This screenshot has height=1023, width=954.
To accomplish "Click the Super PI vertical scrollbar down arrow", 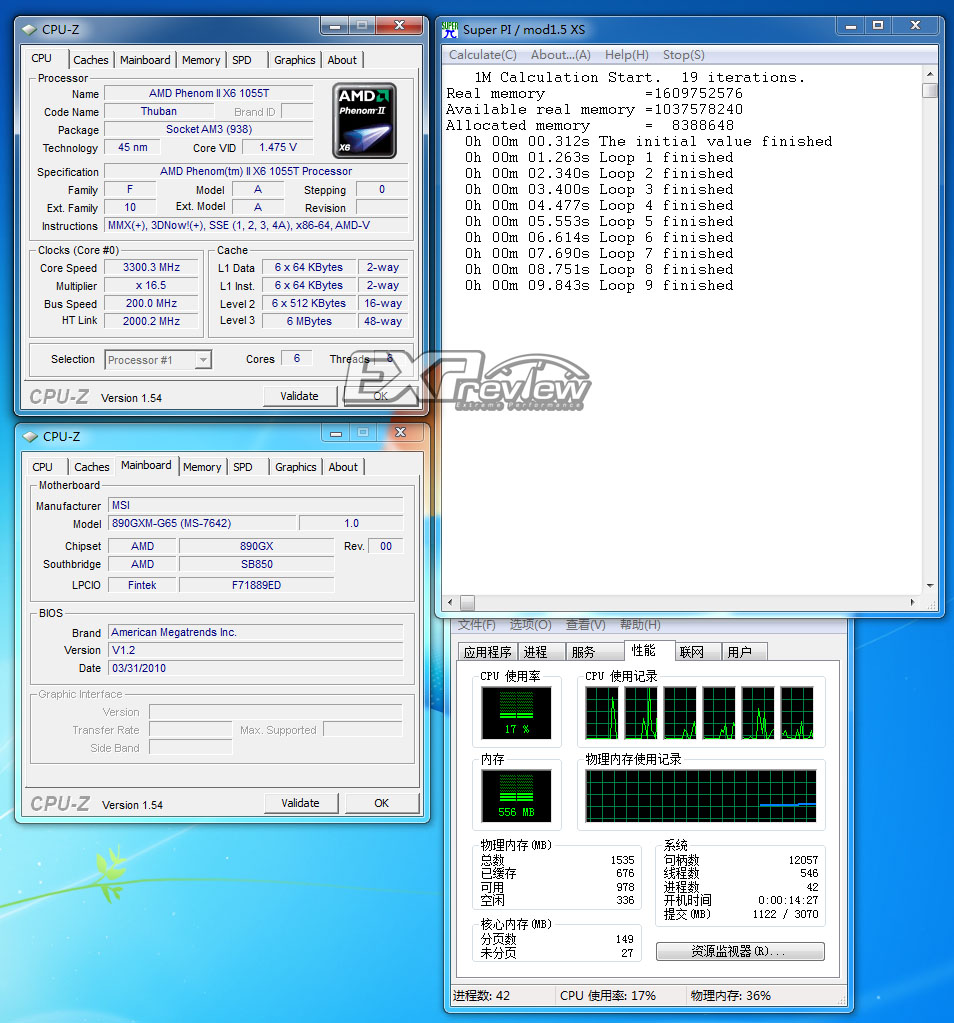I will pos(930,586).
